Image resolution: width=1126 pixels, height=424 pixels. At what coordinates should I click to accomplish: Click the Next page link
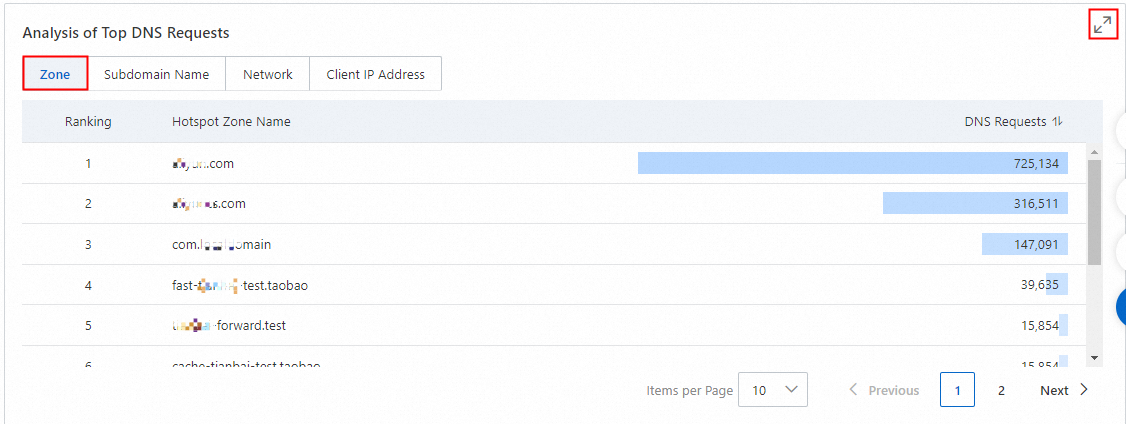point(1054,390)
